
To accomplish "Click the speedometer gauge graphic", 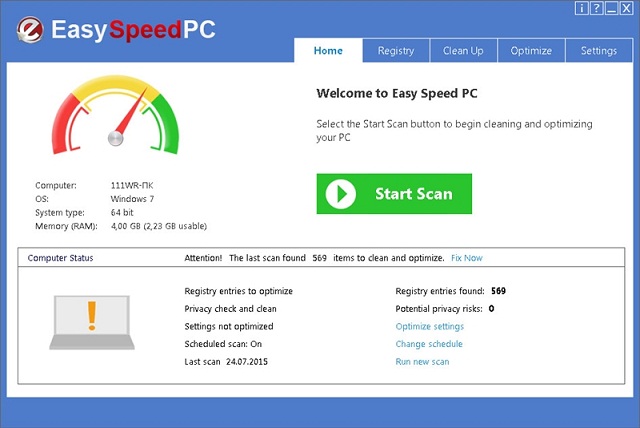I will (116, 115).
